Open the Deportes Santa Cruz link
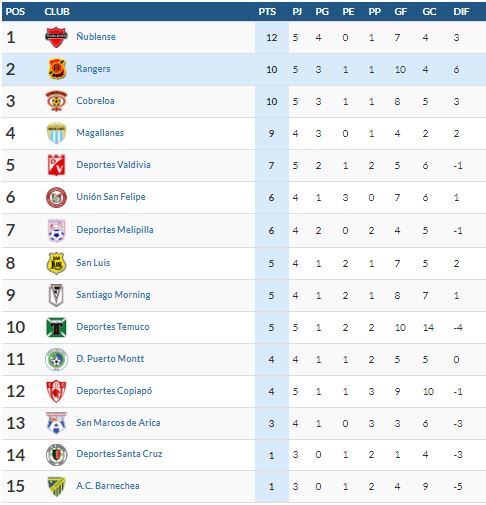 tap(119, 454)
